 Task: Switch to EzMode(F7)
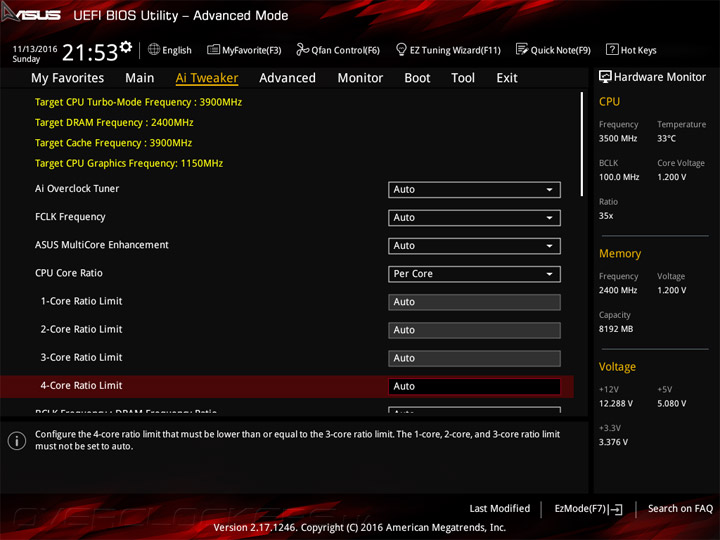(588, 509)
